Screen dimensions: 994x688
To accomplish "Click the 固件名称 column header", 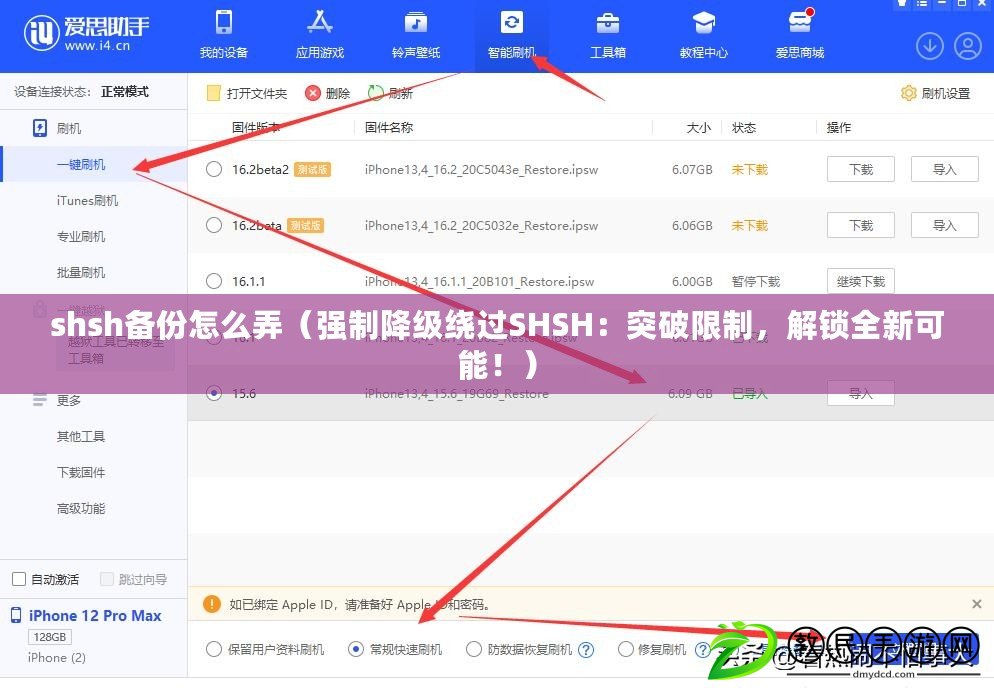I will 389,127.
